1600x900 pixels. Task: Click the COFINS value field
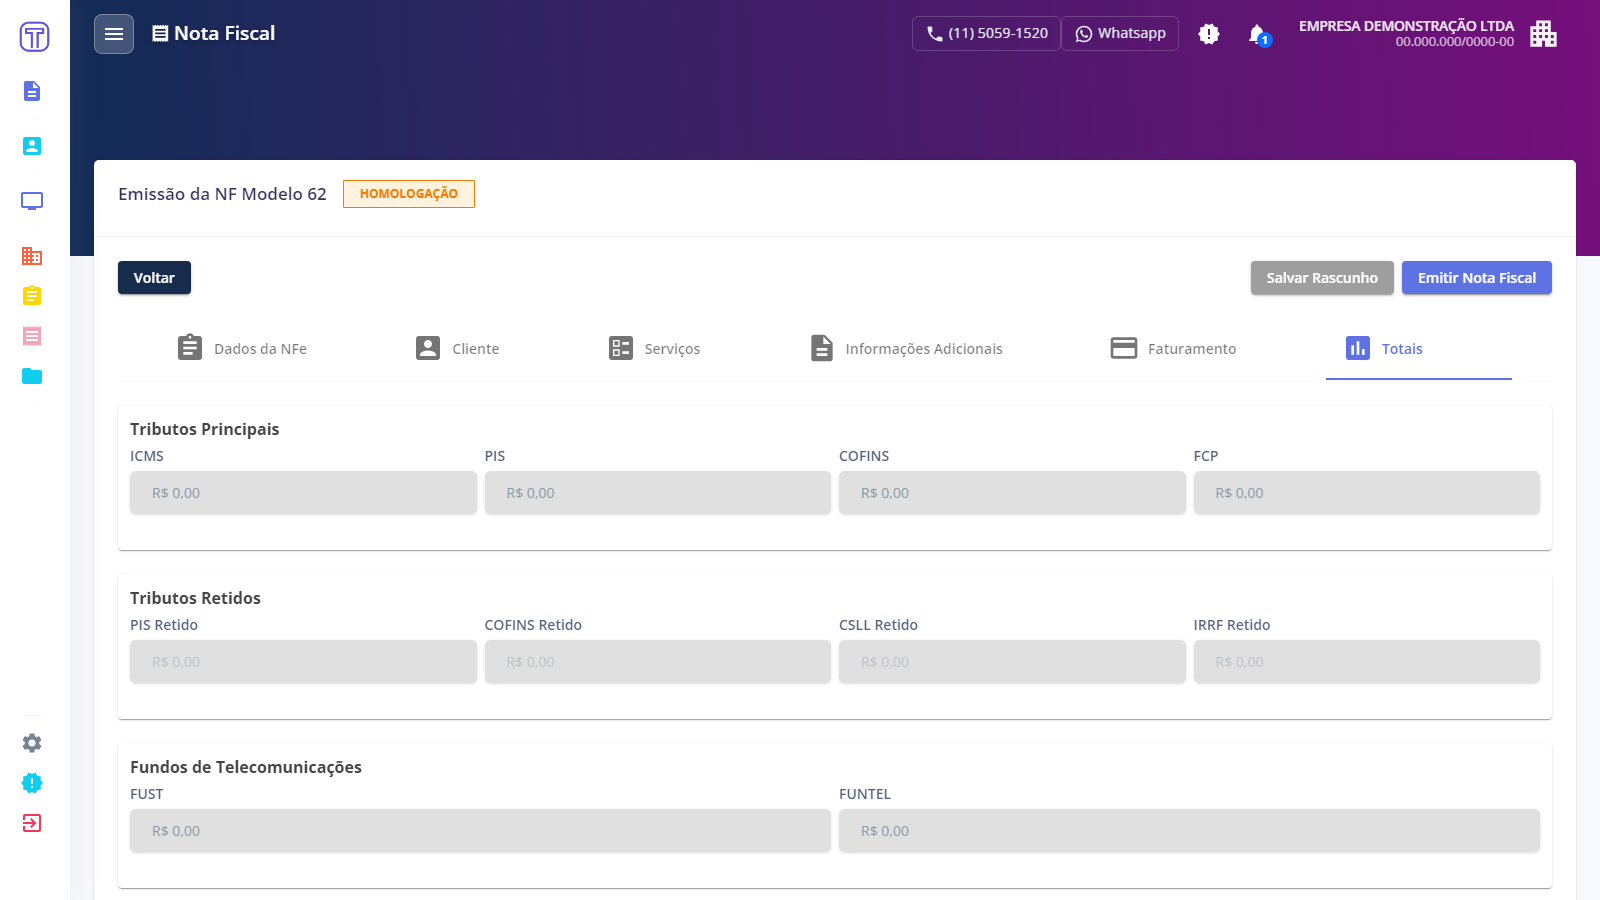(x=1012, y=493)
